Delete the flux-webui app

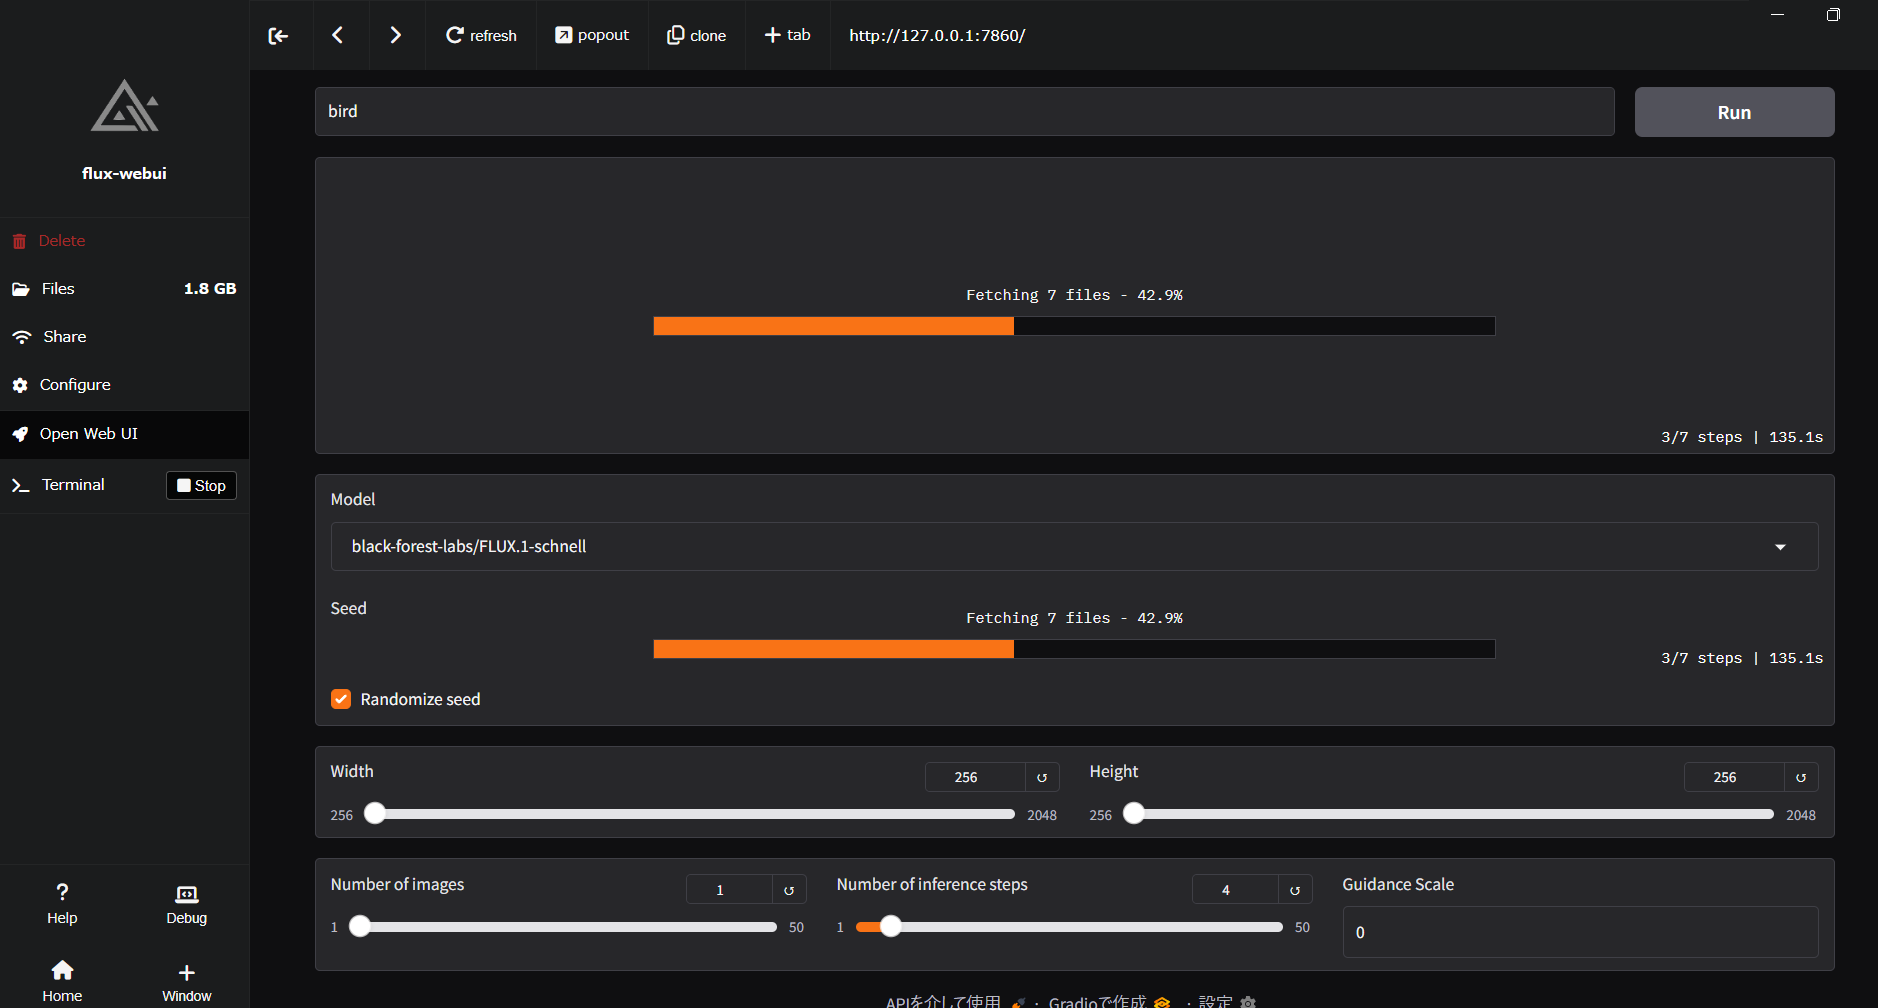click(x=125, y=241)
